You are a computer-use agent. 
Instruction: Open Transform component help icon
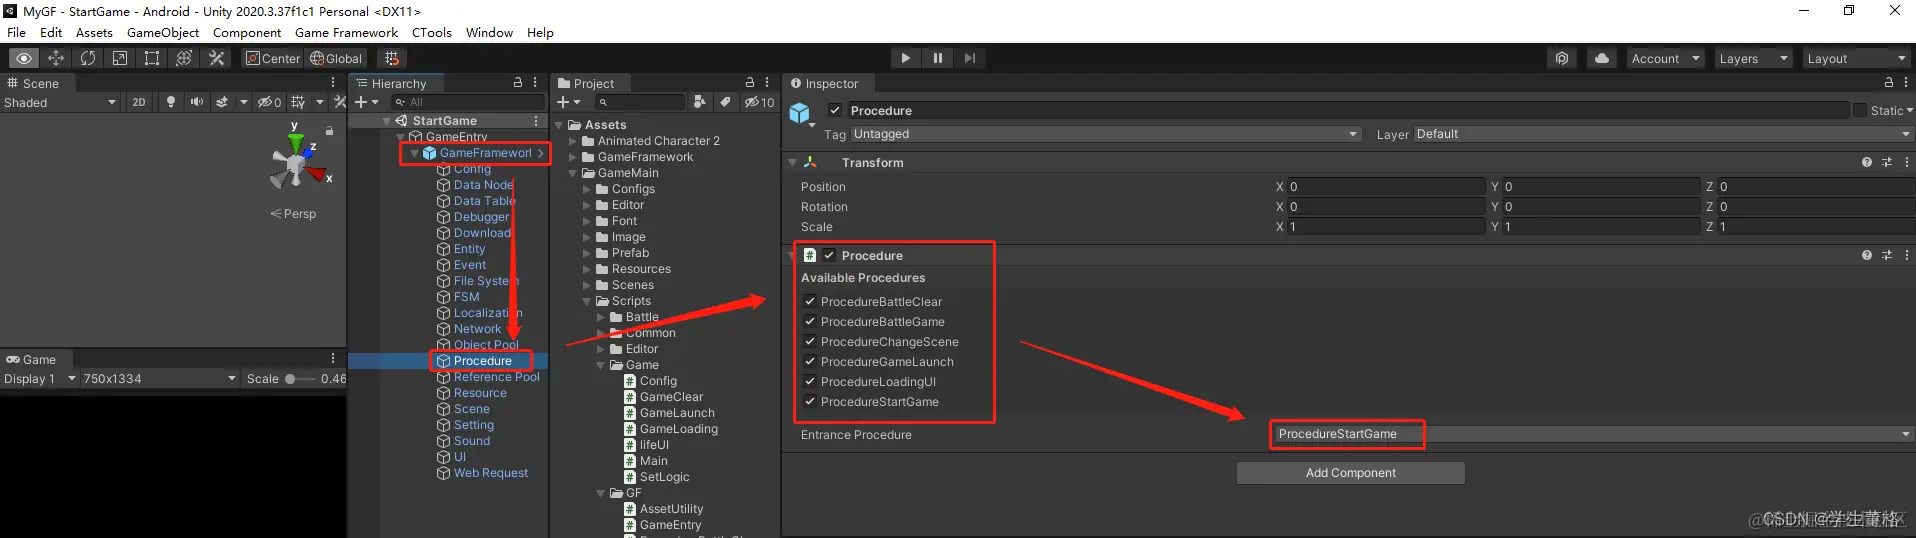(x=1866, y=162)
